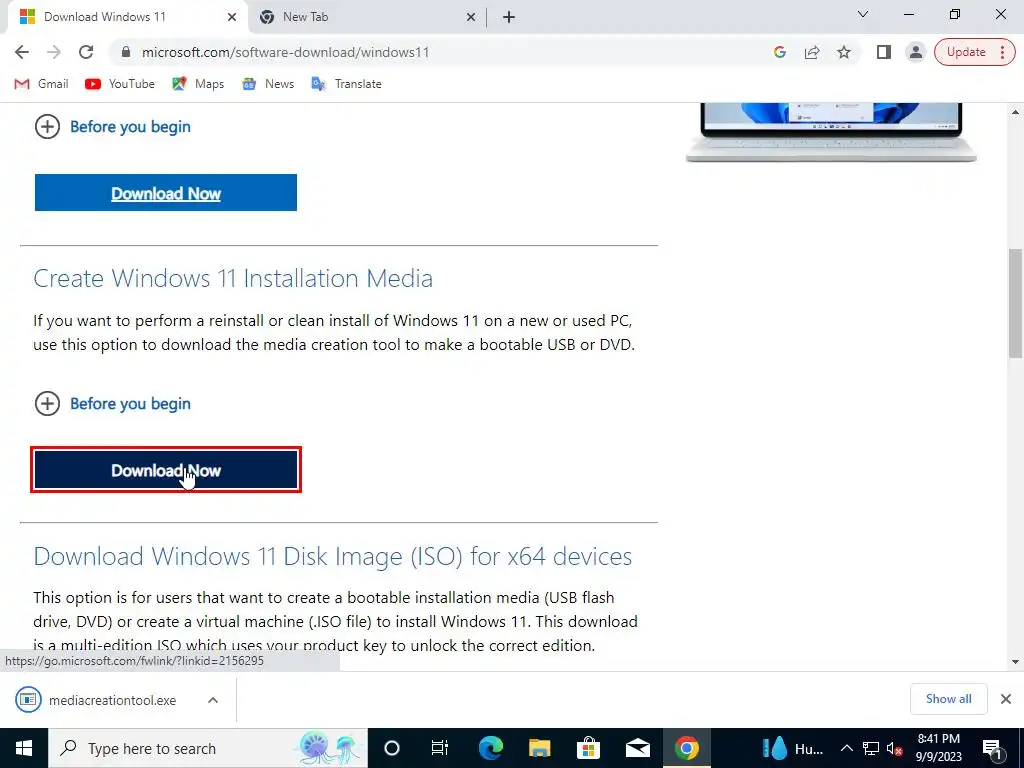1024x768 pixels.
Task: Open the News bookmark
Action: [268, 84]
